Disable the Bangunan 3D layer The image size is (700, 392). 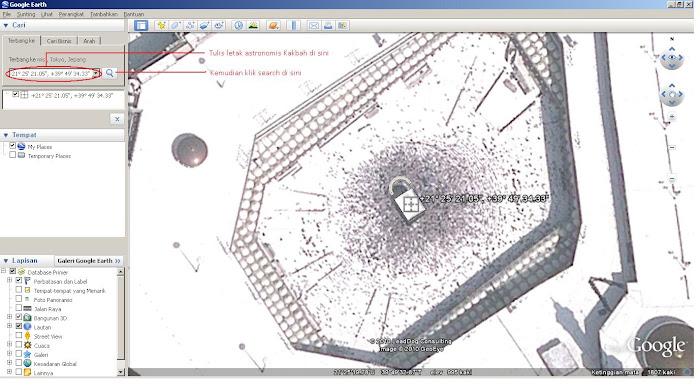19,317
